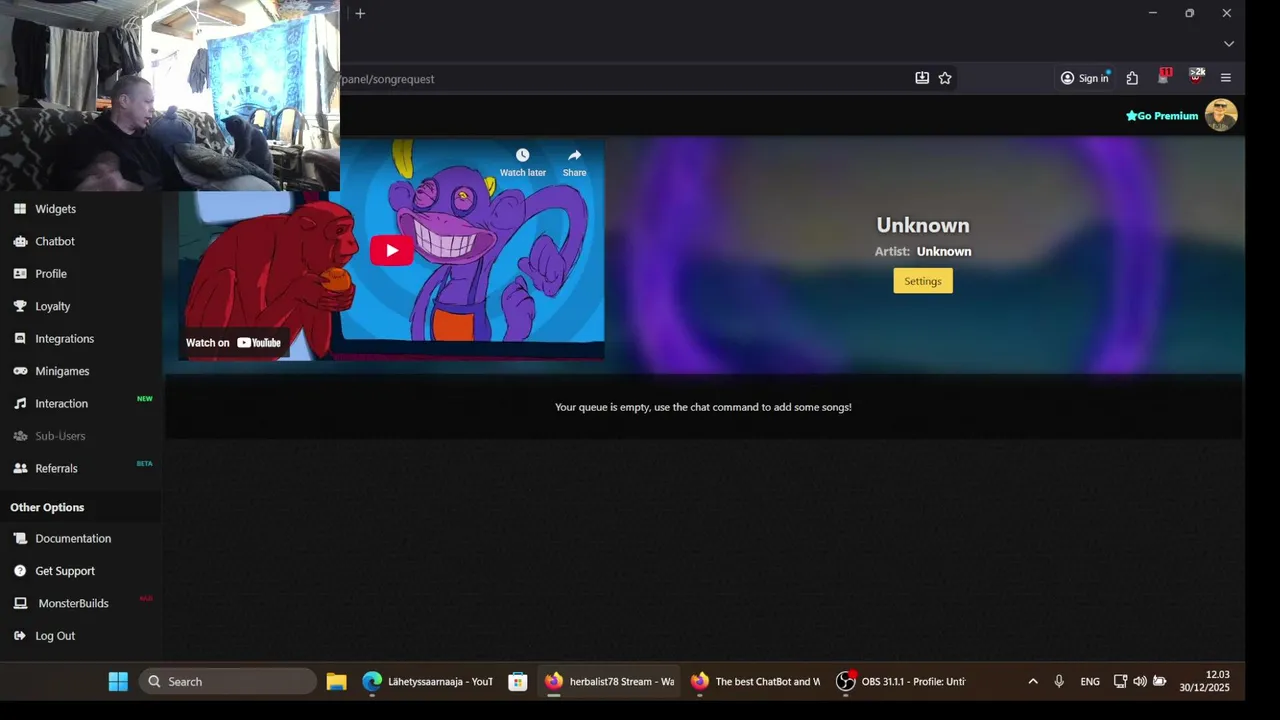Share the YouTube video

pos(574,162)
